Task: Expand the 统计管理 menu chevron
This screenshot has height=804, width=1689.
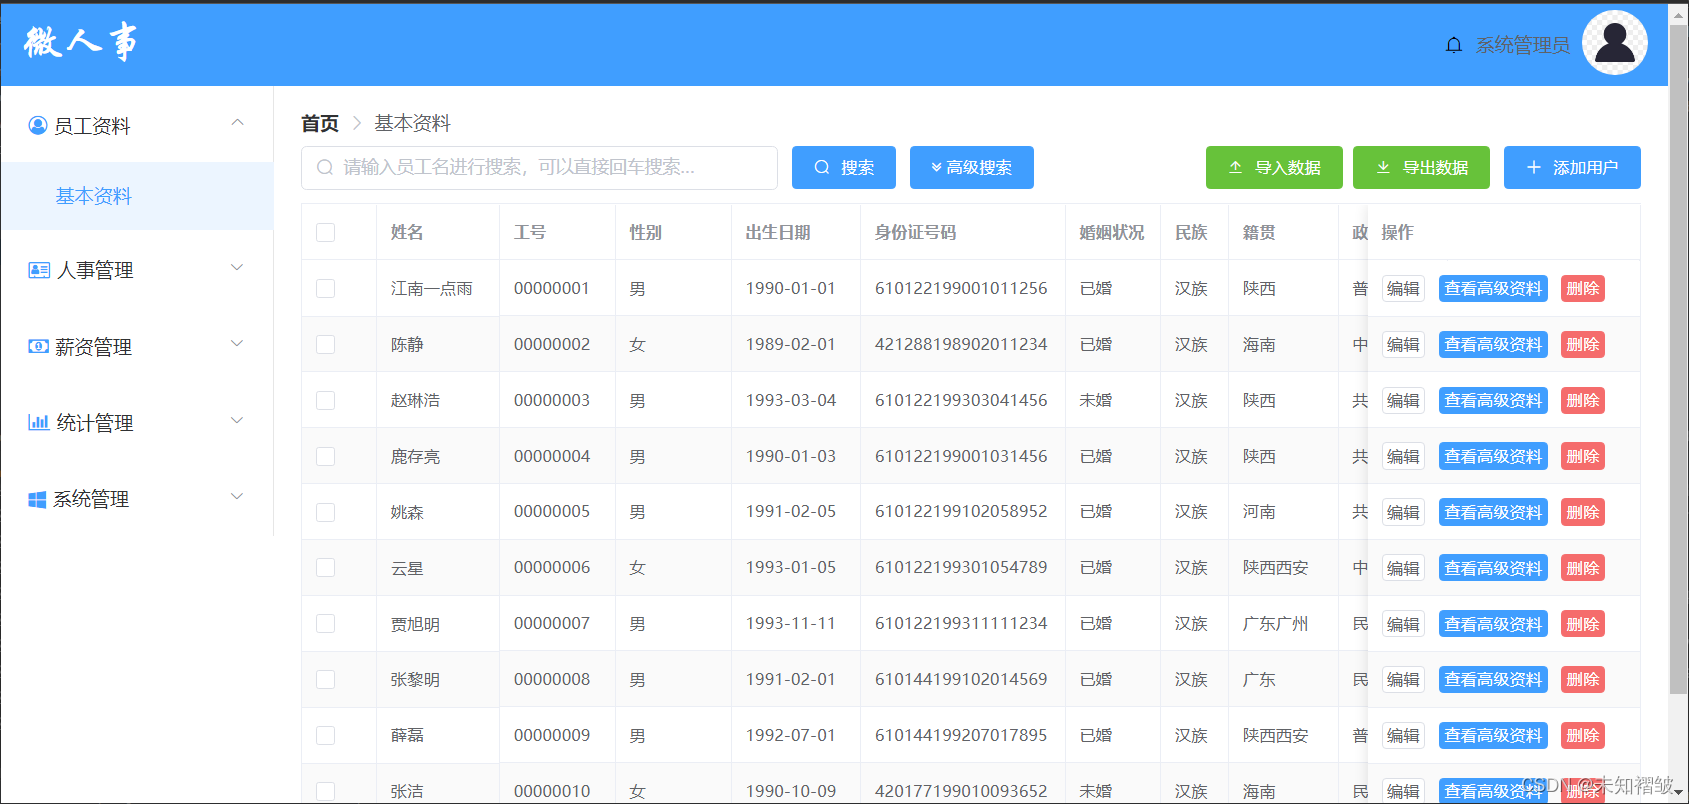Action: 237,420
